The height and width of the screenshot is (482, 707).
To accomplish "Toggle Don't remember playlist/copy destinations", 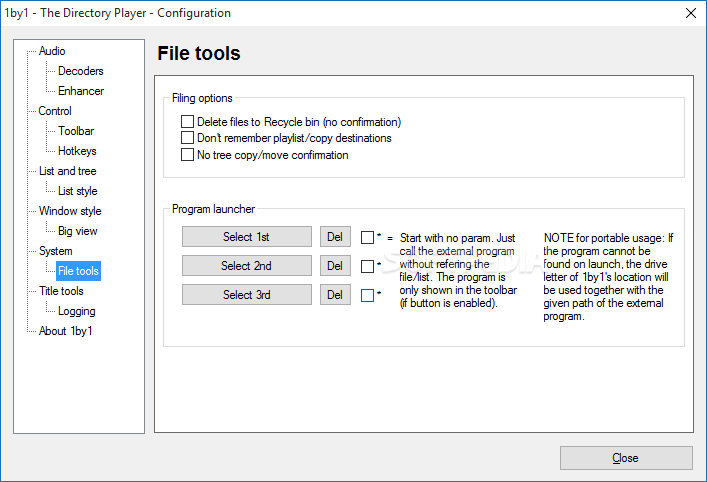I will (x=187, y=138).
